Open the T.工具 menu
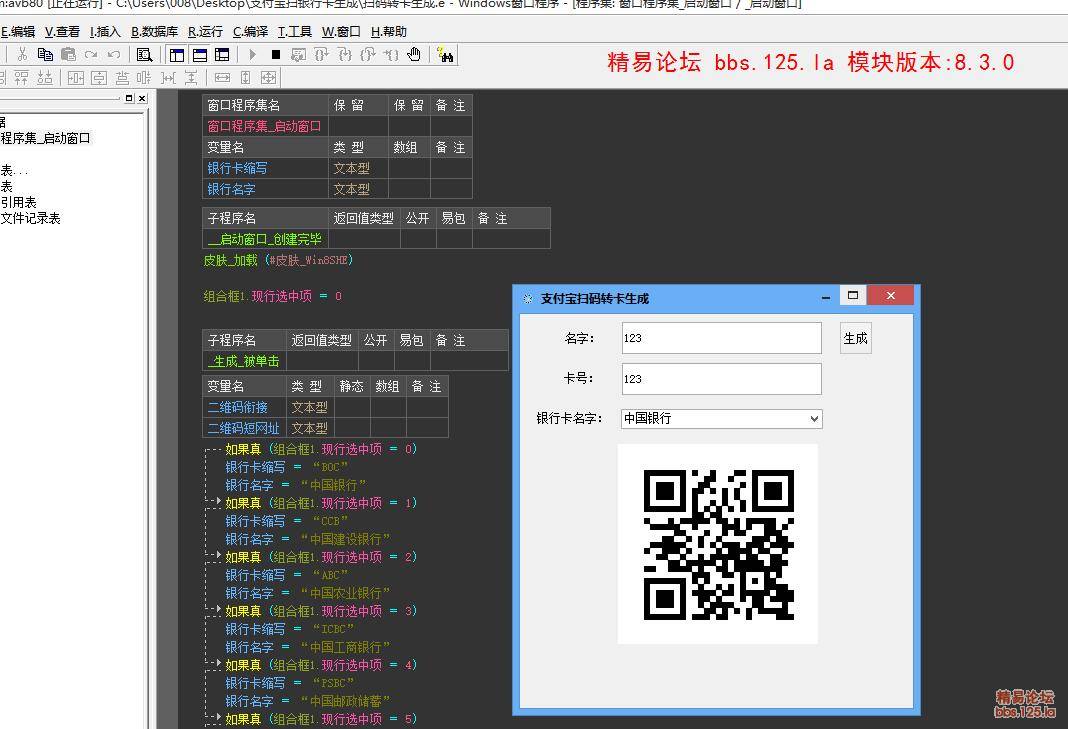Screen dimensions: 1068x729 (x=294, y=31)
